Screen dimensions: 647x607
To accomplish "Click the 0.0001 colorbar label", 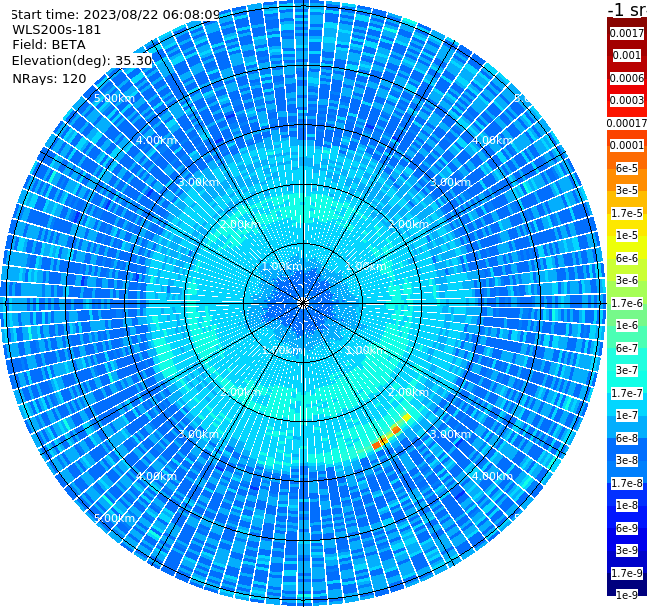I will point(626,145).
